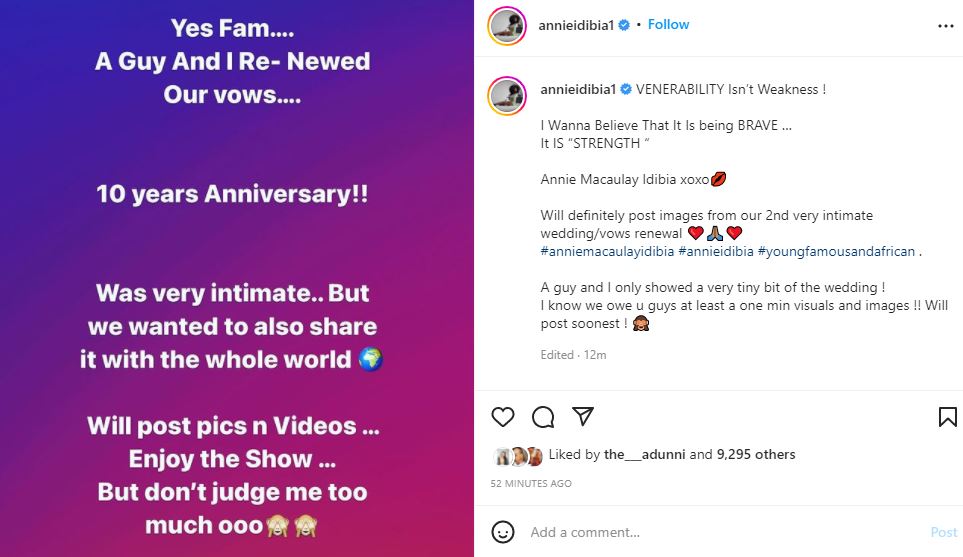Open annieidibia1 profile picture in header
This screenshot has width=963, height=557.
pos(507,25)
